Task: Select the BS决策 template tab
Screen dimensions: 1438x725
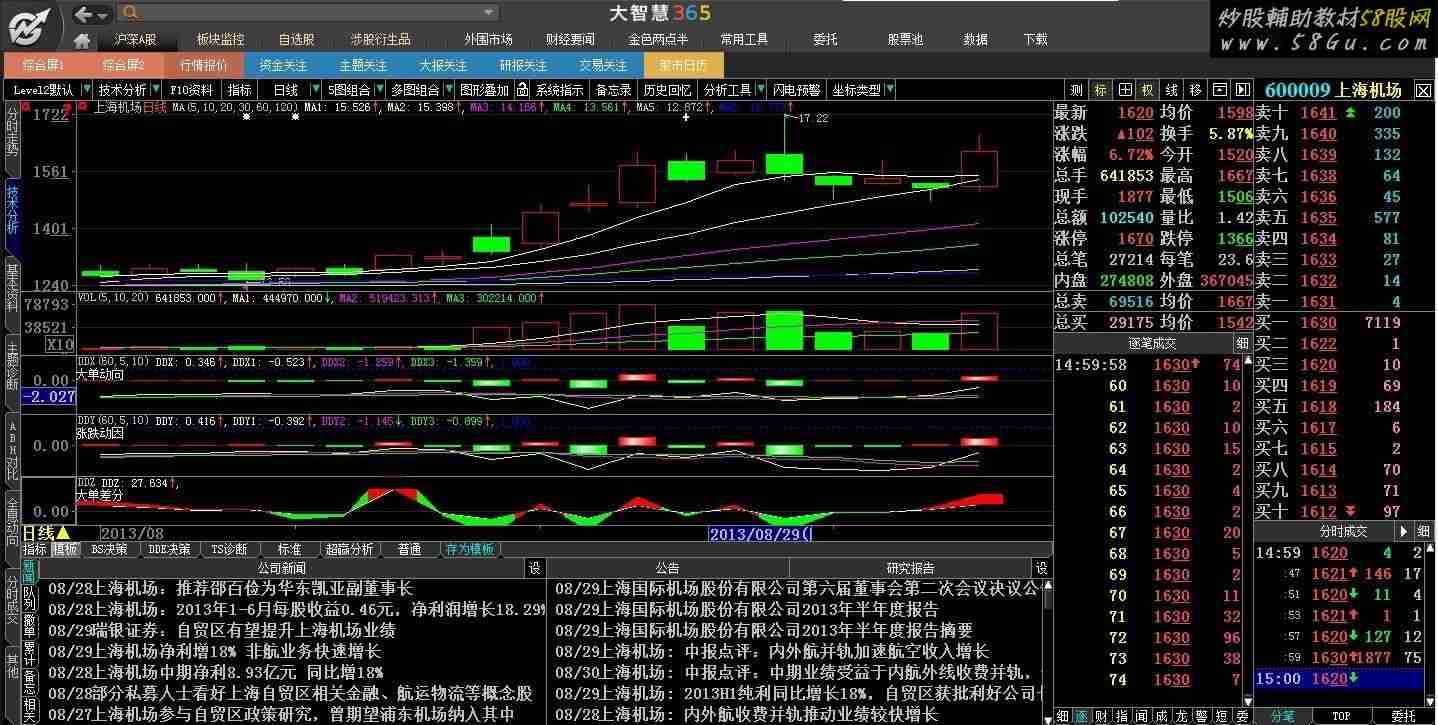Action: pyautogui.click(x=109, y=549)
